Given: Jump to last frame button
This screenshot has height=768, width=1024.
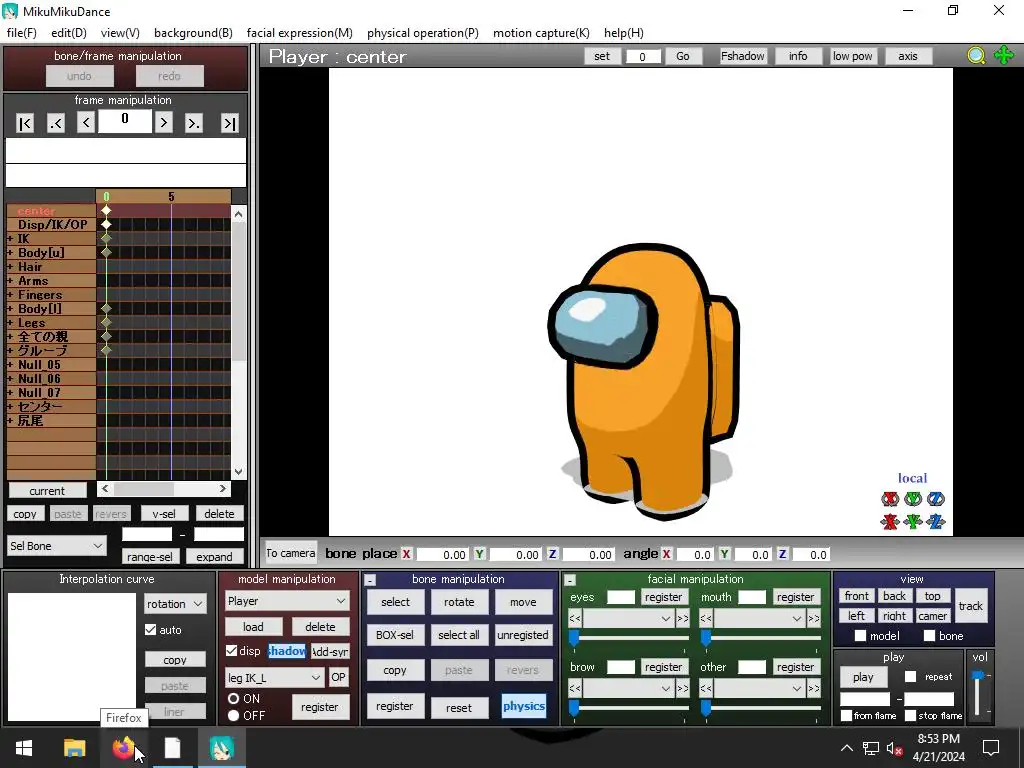Looking at the screenshot, I should (229, 123).
